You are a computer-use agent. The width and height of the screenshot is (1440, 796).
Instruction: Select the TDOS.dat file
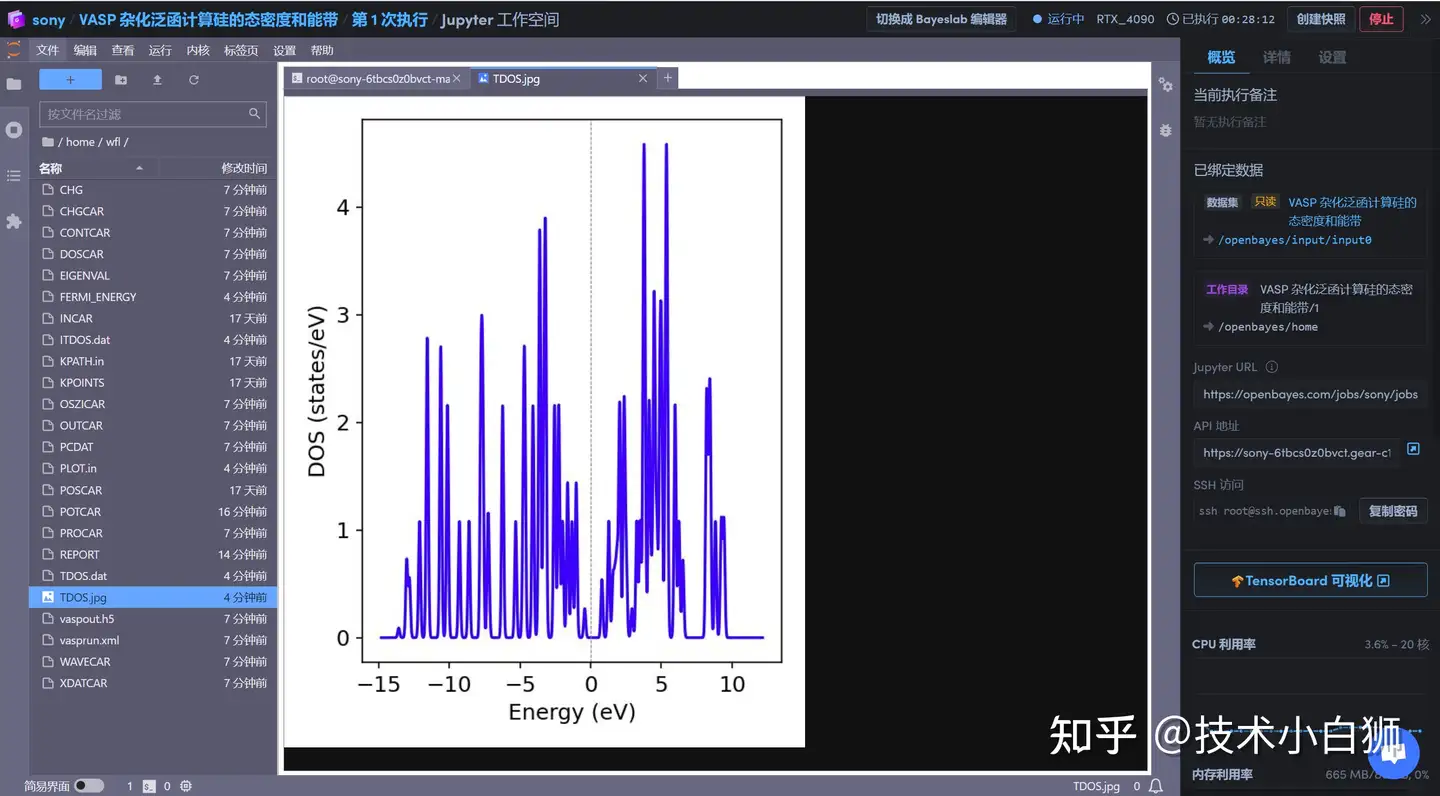(154, 576)
